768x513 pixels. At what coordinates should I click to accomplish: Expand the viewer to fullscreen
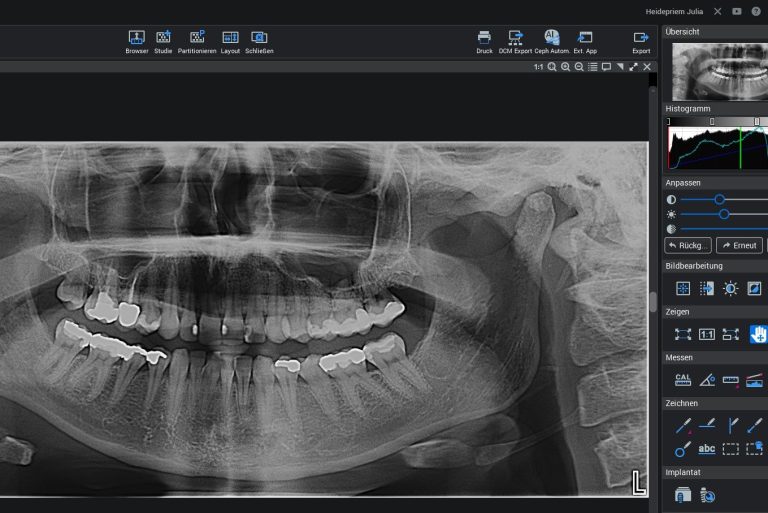[x=633, y=67]
